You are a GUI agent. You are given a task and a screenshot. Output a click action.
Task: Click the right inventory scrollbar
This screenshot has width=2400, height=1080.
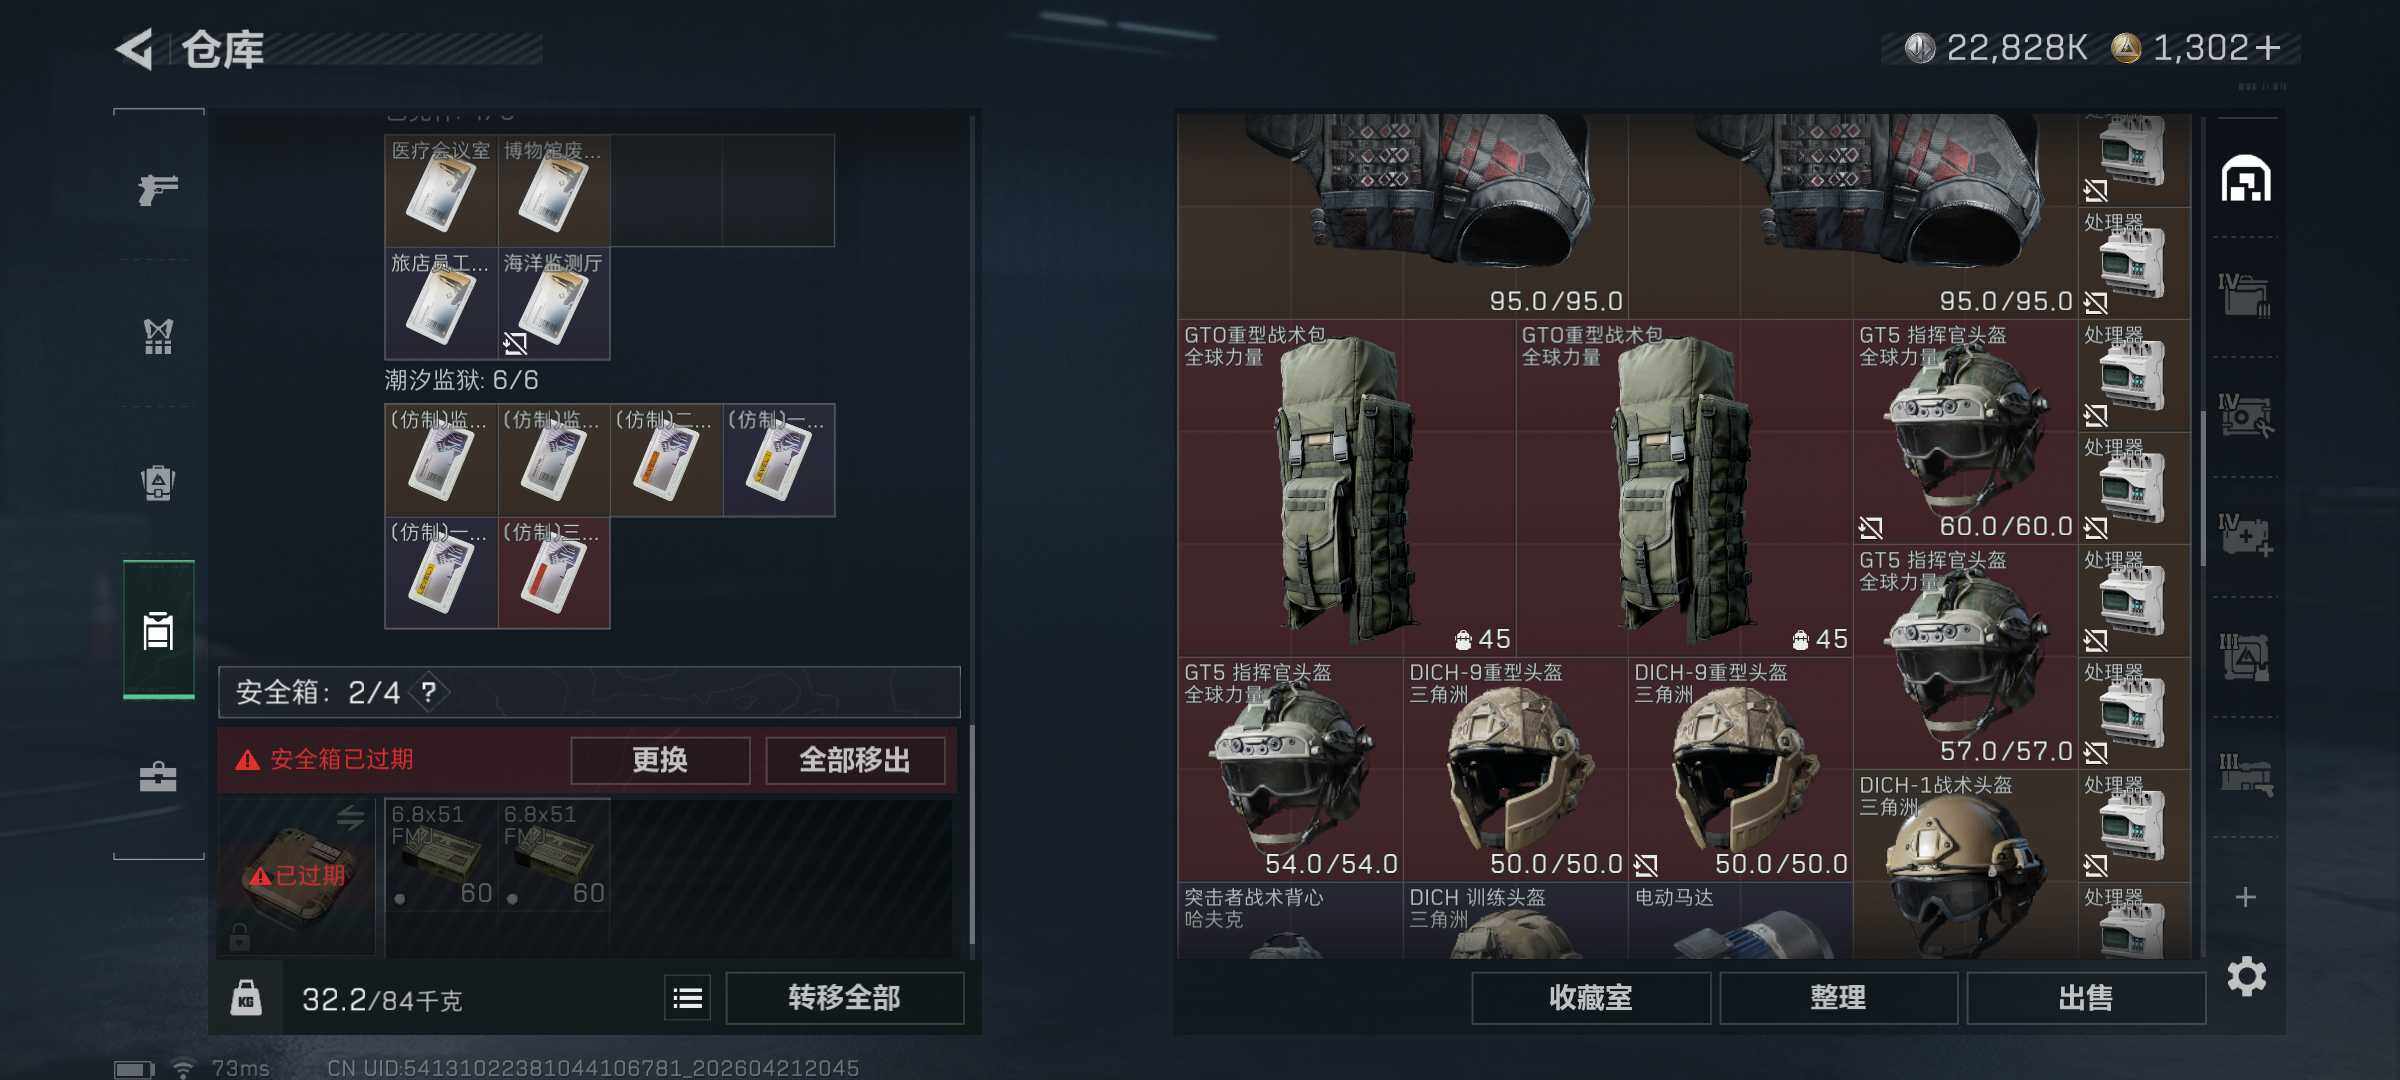(2203, 488)
